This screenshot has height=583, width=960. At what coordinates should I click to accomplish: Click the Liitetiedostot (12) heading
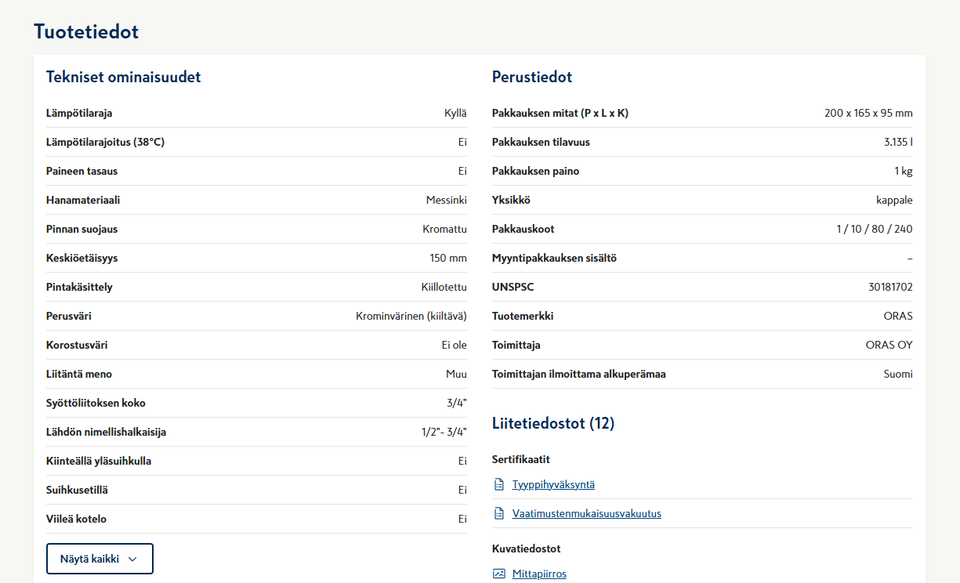(x=553, y=423)
